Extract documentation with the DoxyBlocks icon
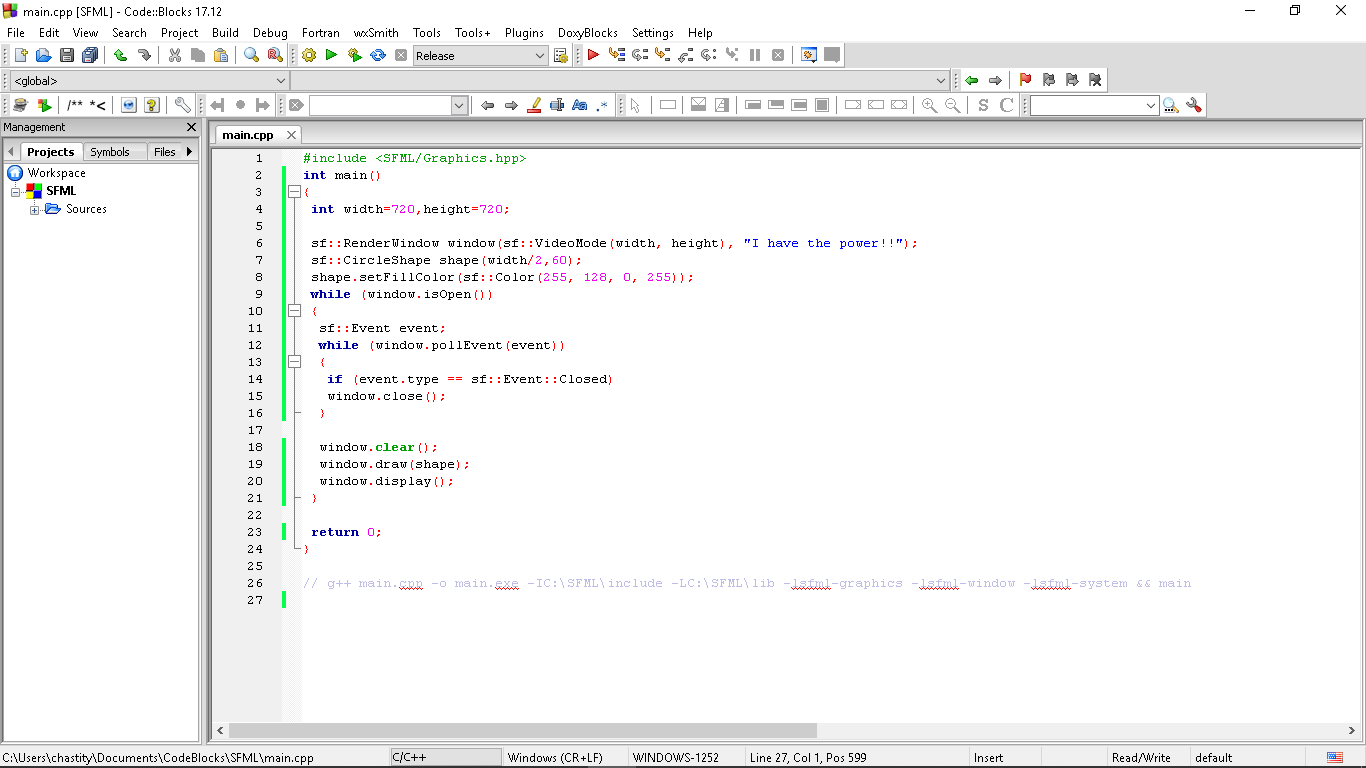The height and width of the screenshot is (768, 1366). point(19,105)
